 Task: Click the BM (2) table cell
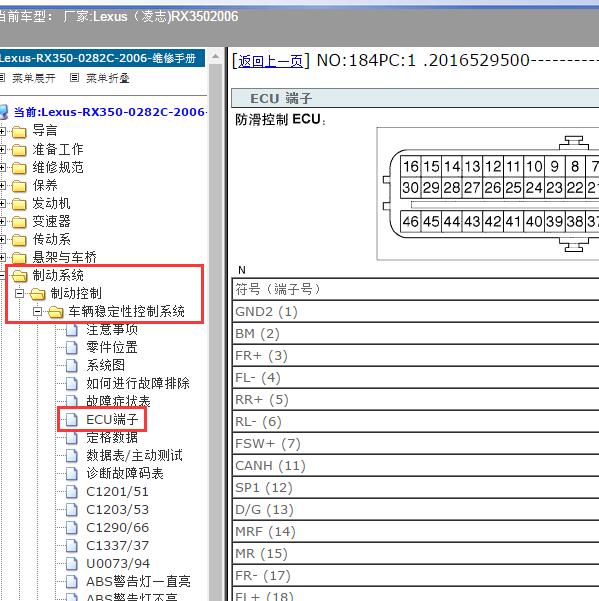click(x=416, y=333)
